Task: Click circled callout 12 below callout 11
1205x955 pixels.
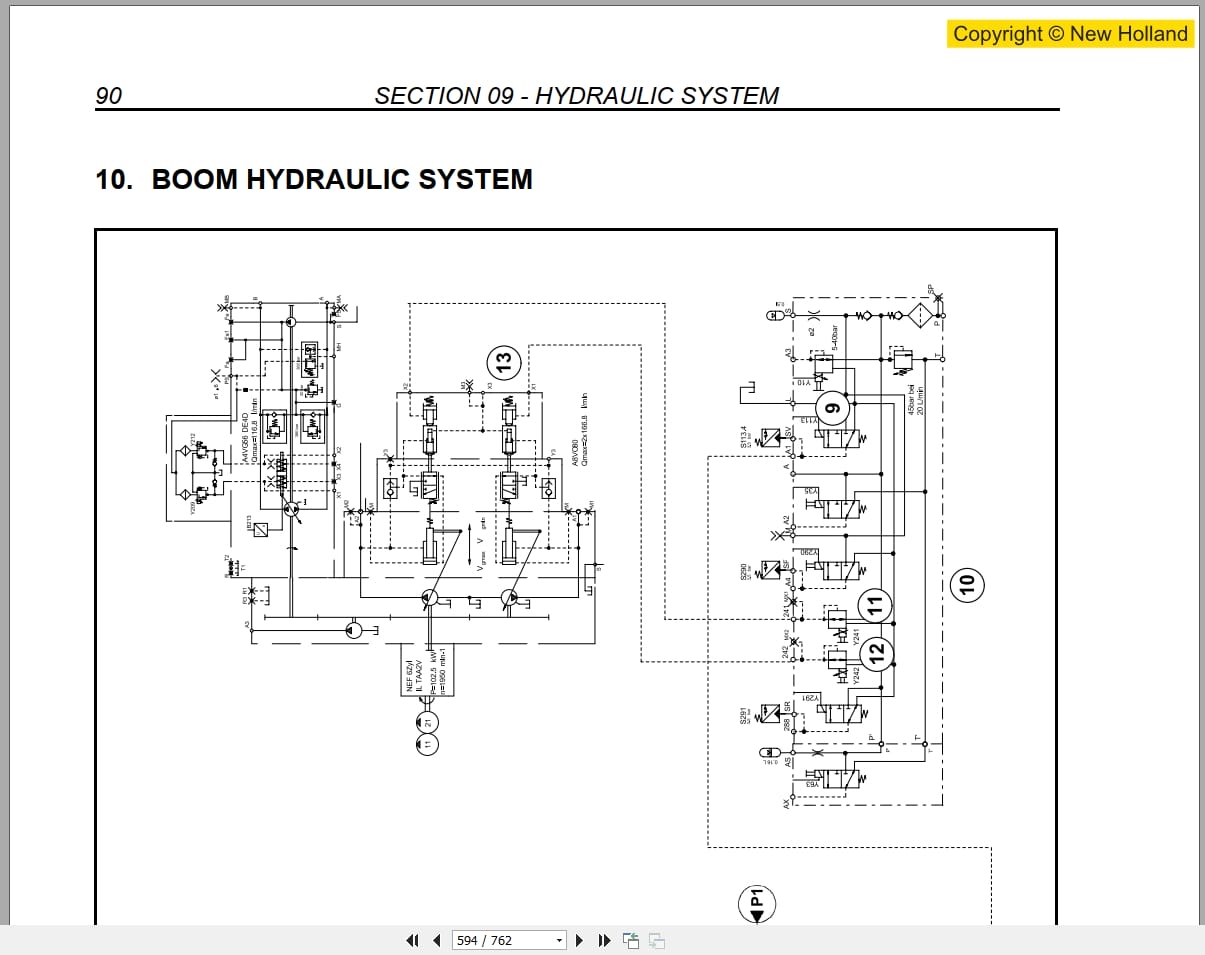Action: pos(877,657)
